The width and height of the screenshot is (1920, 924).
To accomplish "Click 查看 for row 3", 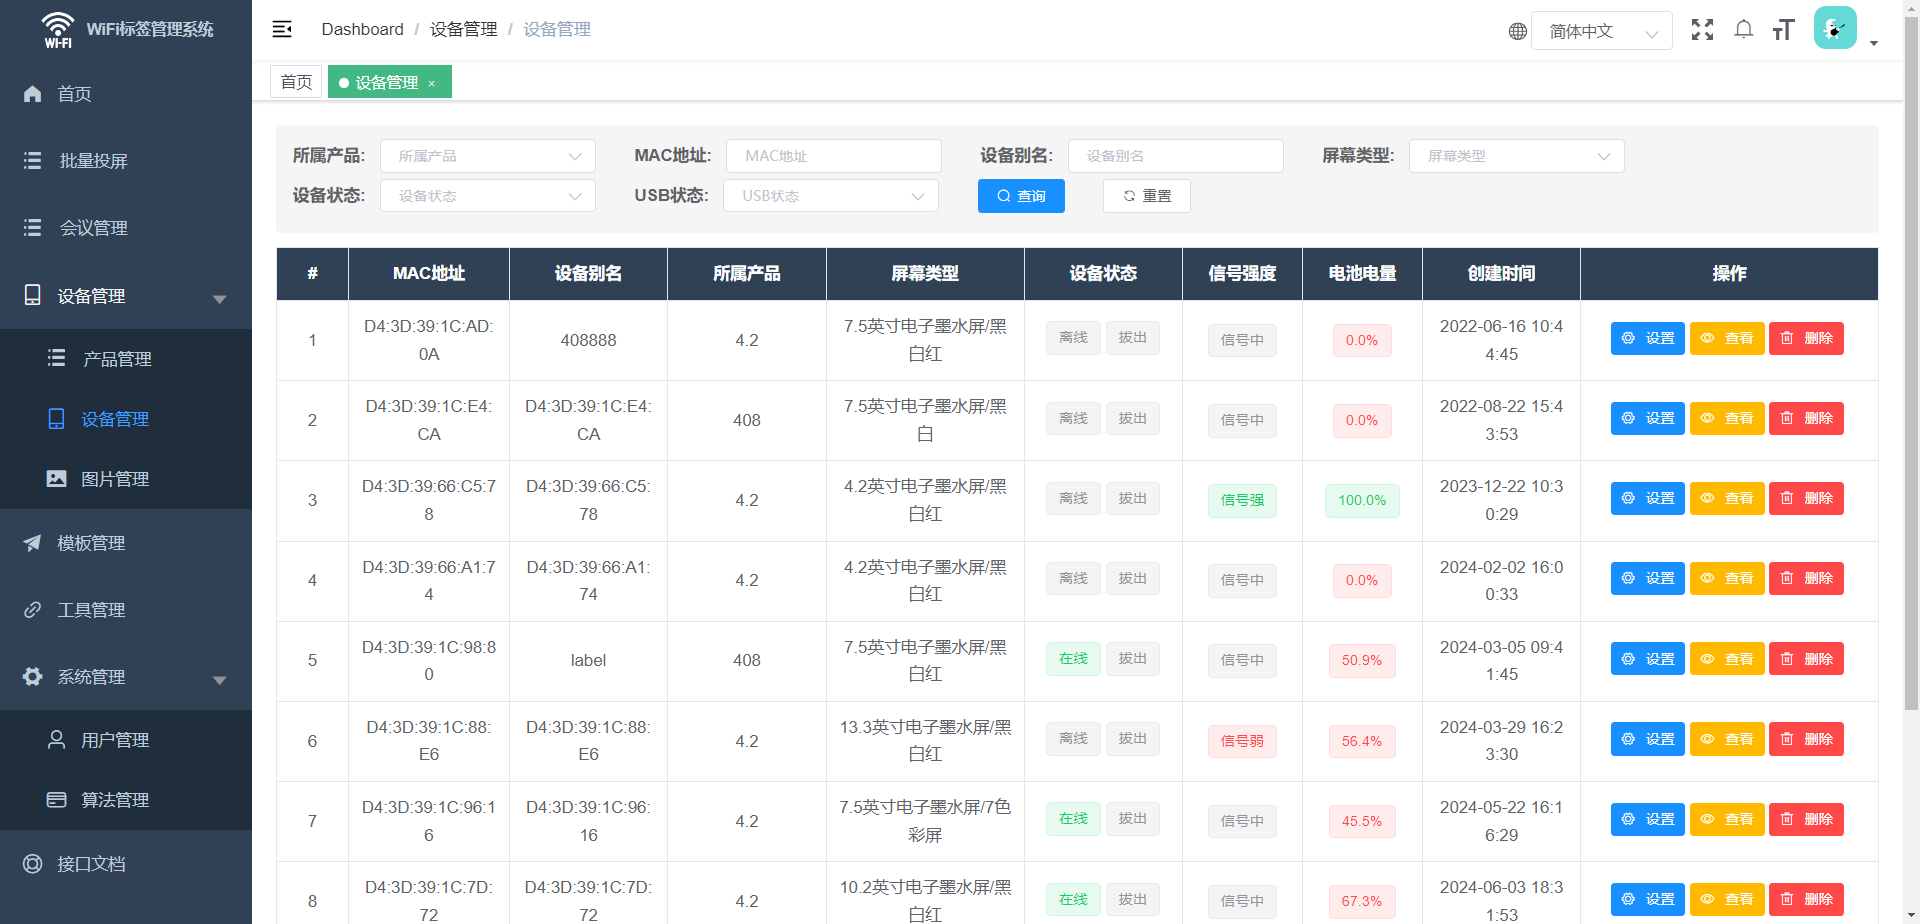I will coord(1727,498).
